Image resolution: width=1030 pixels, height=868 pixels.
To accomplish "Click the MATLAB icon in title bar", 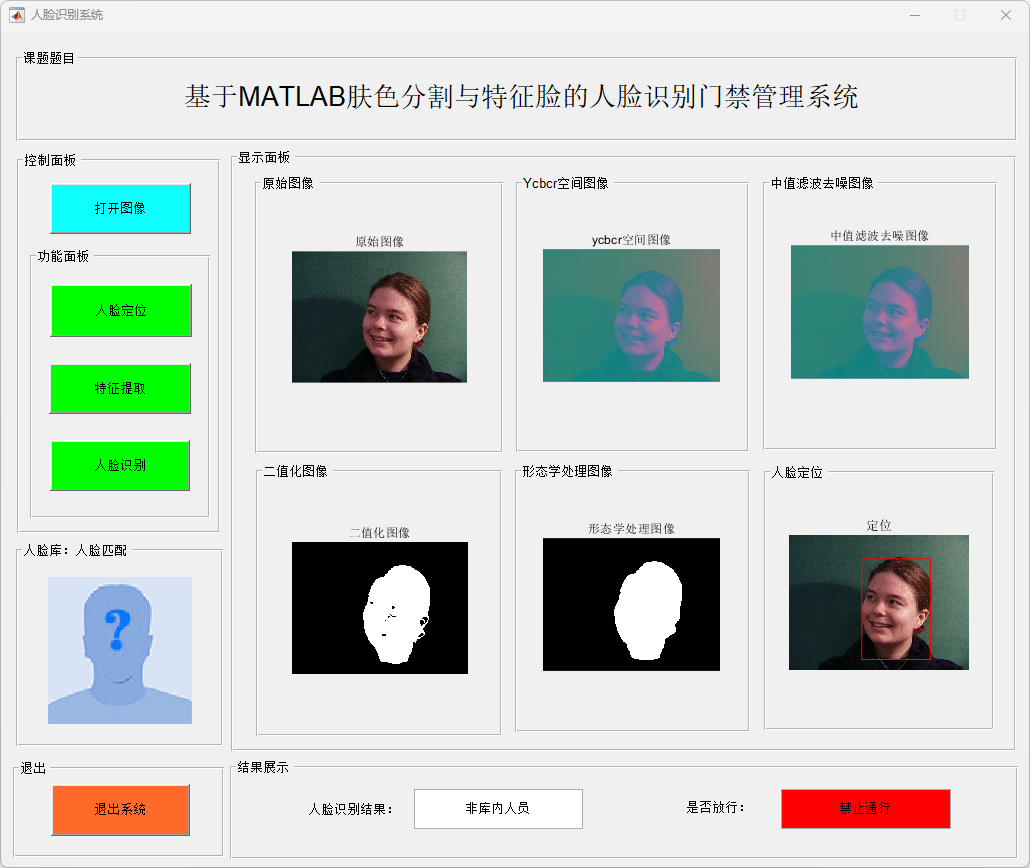I will point(16,15).
